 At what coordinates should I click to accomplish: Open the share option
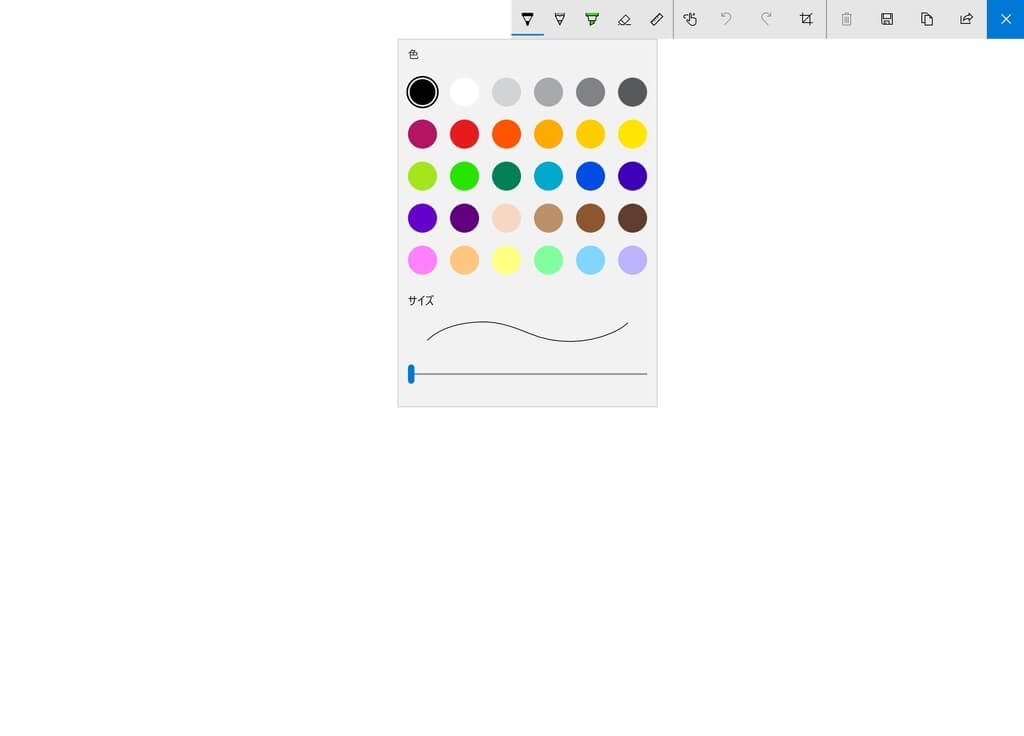coord(966,19)
